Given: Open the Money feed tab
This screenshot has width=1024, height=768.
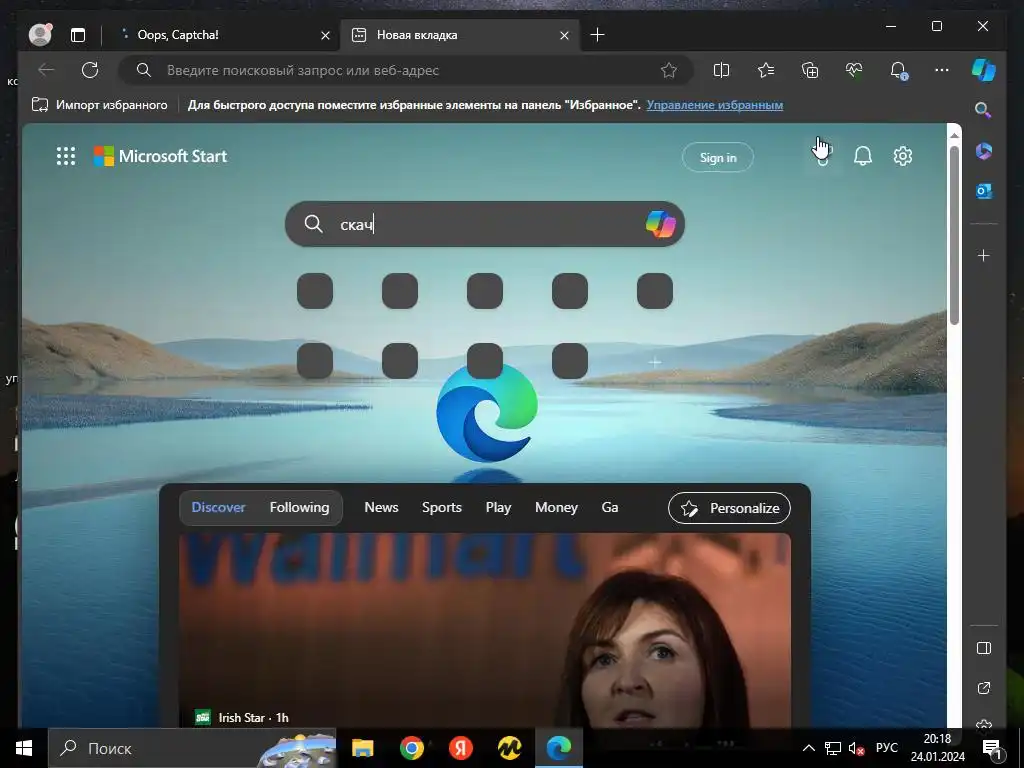Looking at the screenshot, I should point(556,507).
